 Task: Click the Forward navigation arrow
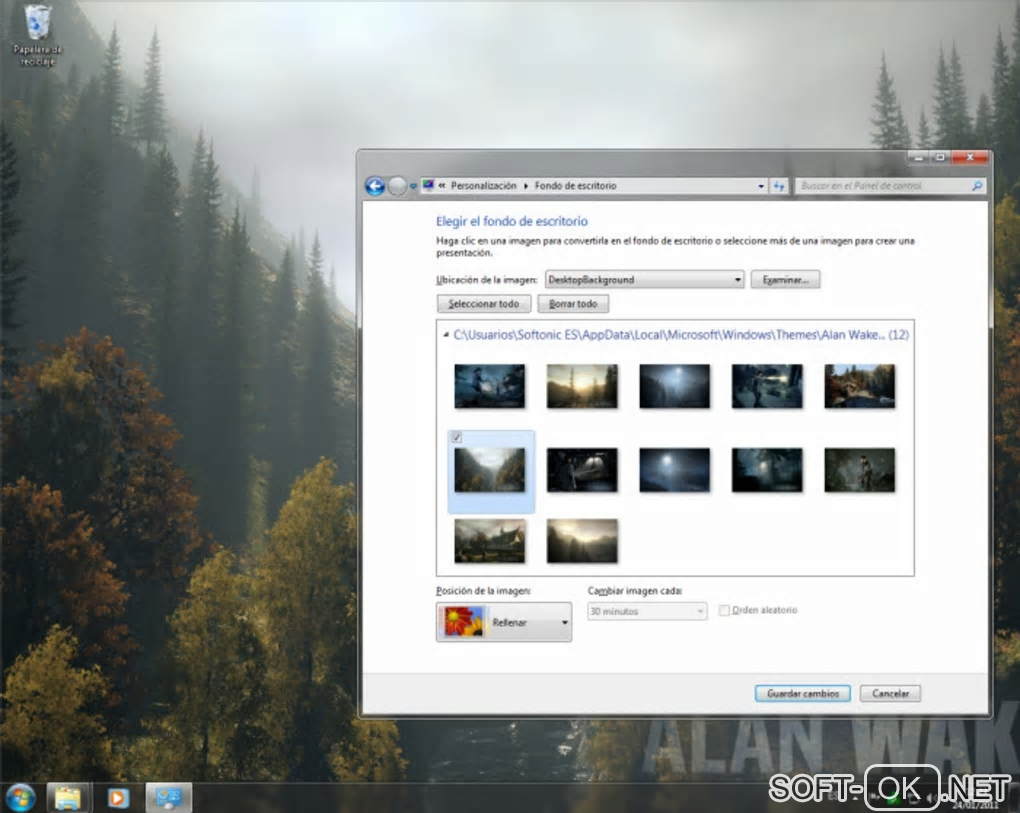(x=397, y=186)
